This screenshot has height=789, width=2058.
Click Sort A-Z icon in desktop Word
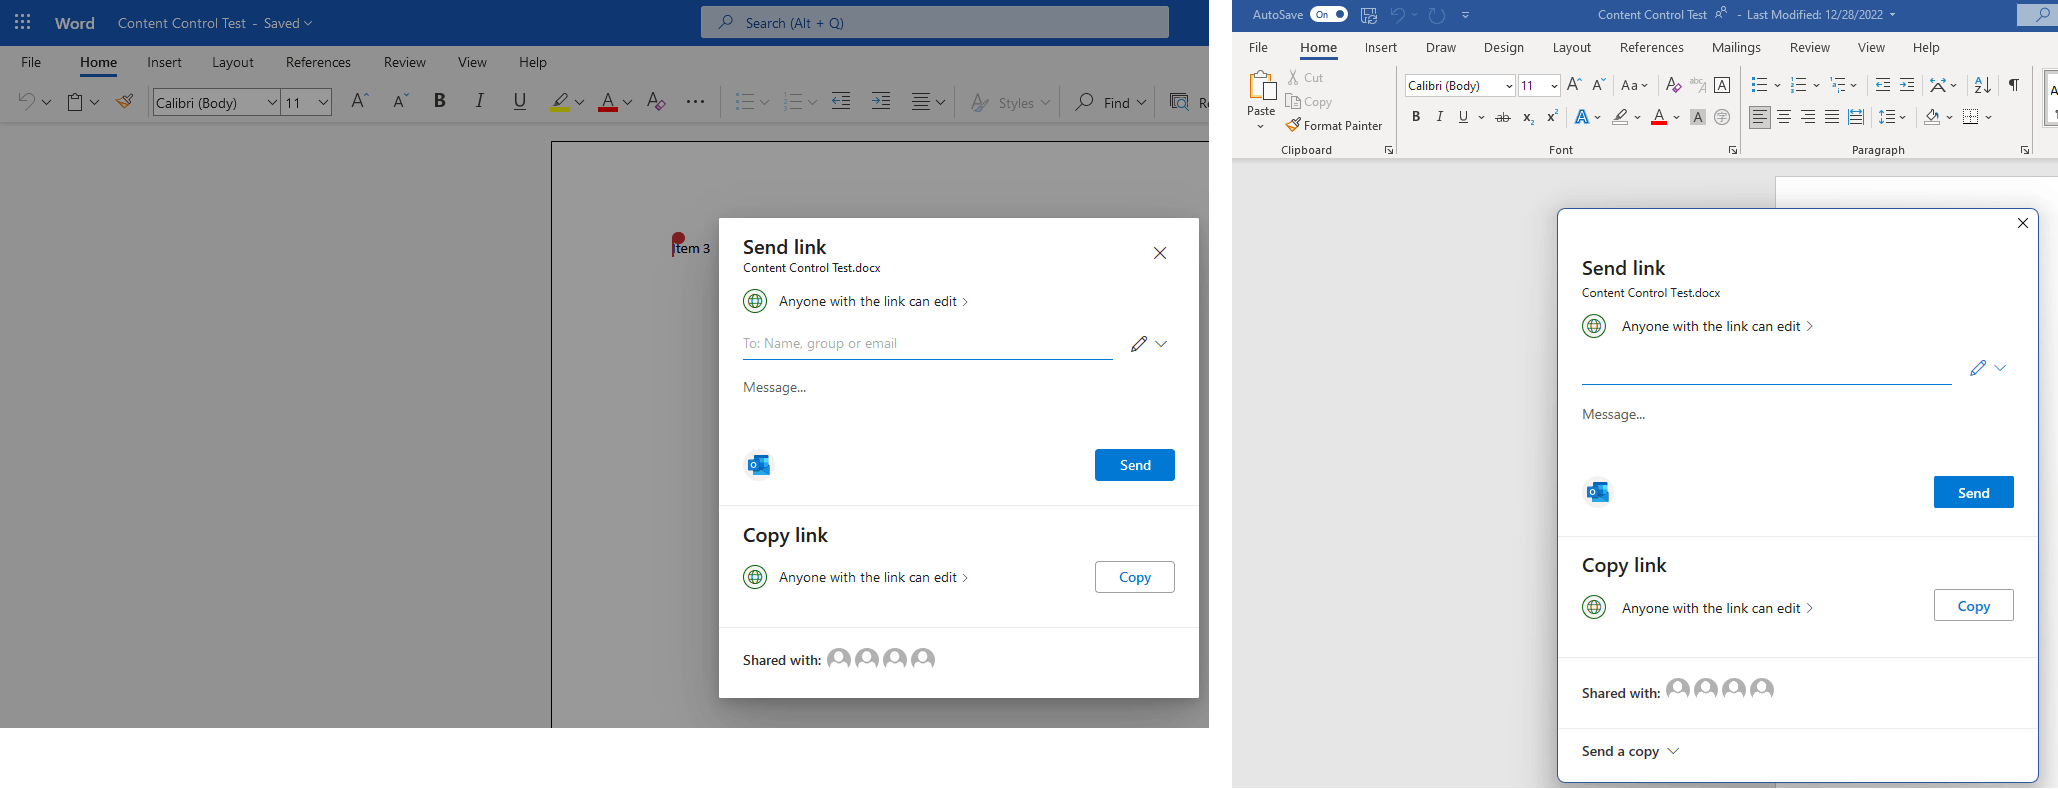(1983, 85)
